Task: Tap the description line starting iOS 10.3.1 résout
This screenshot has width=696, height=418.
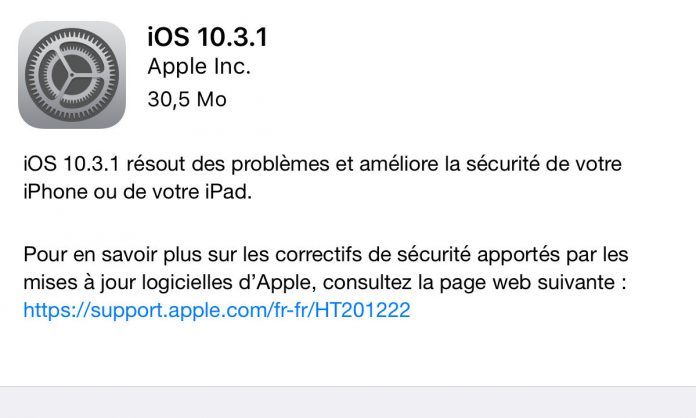Action: click(322, 164)
